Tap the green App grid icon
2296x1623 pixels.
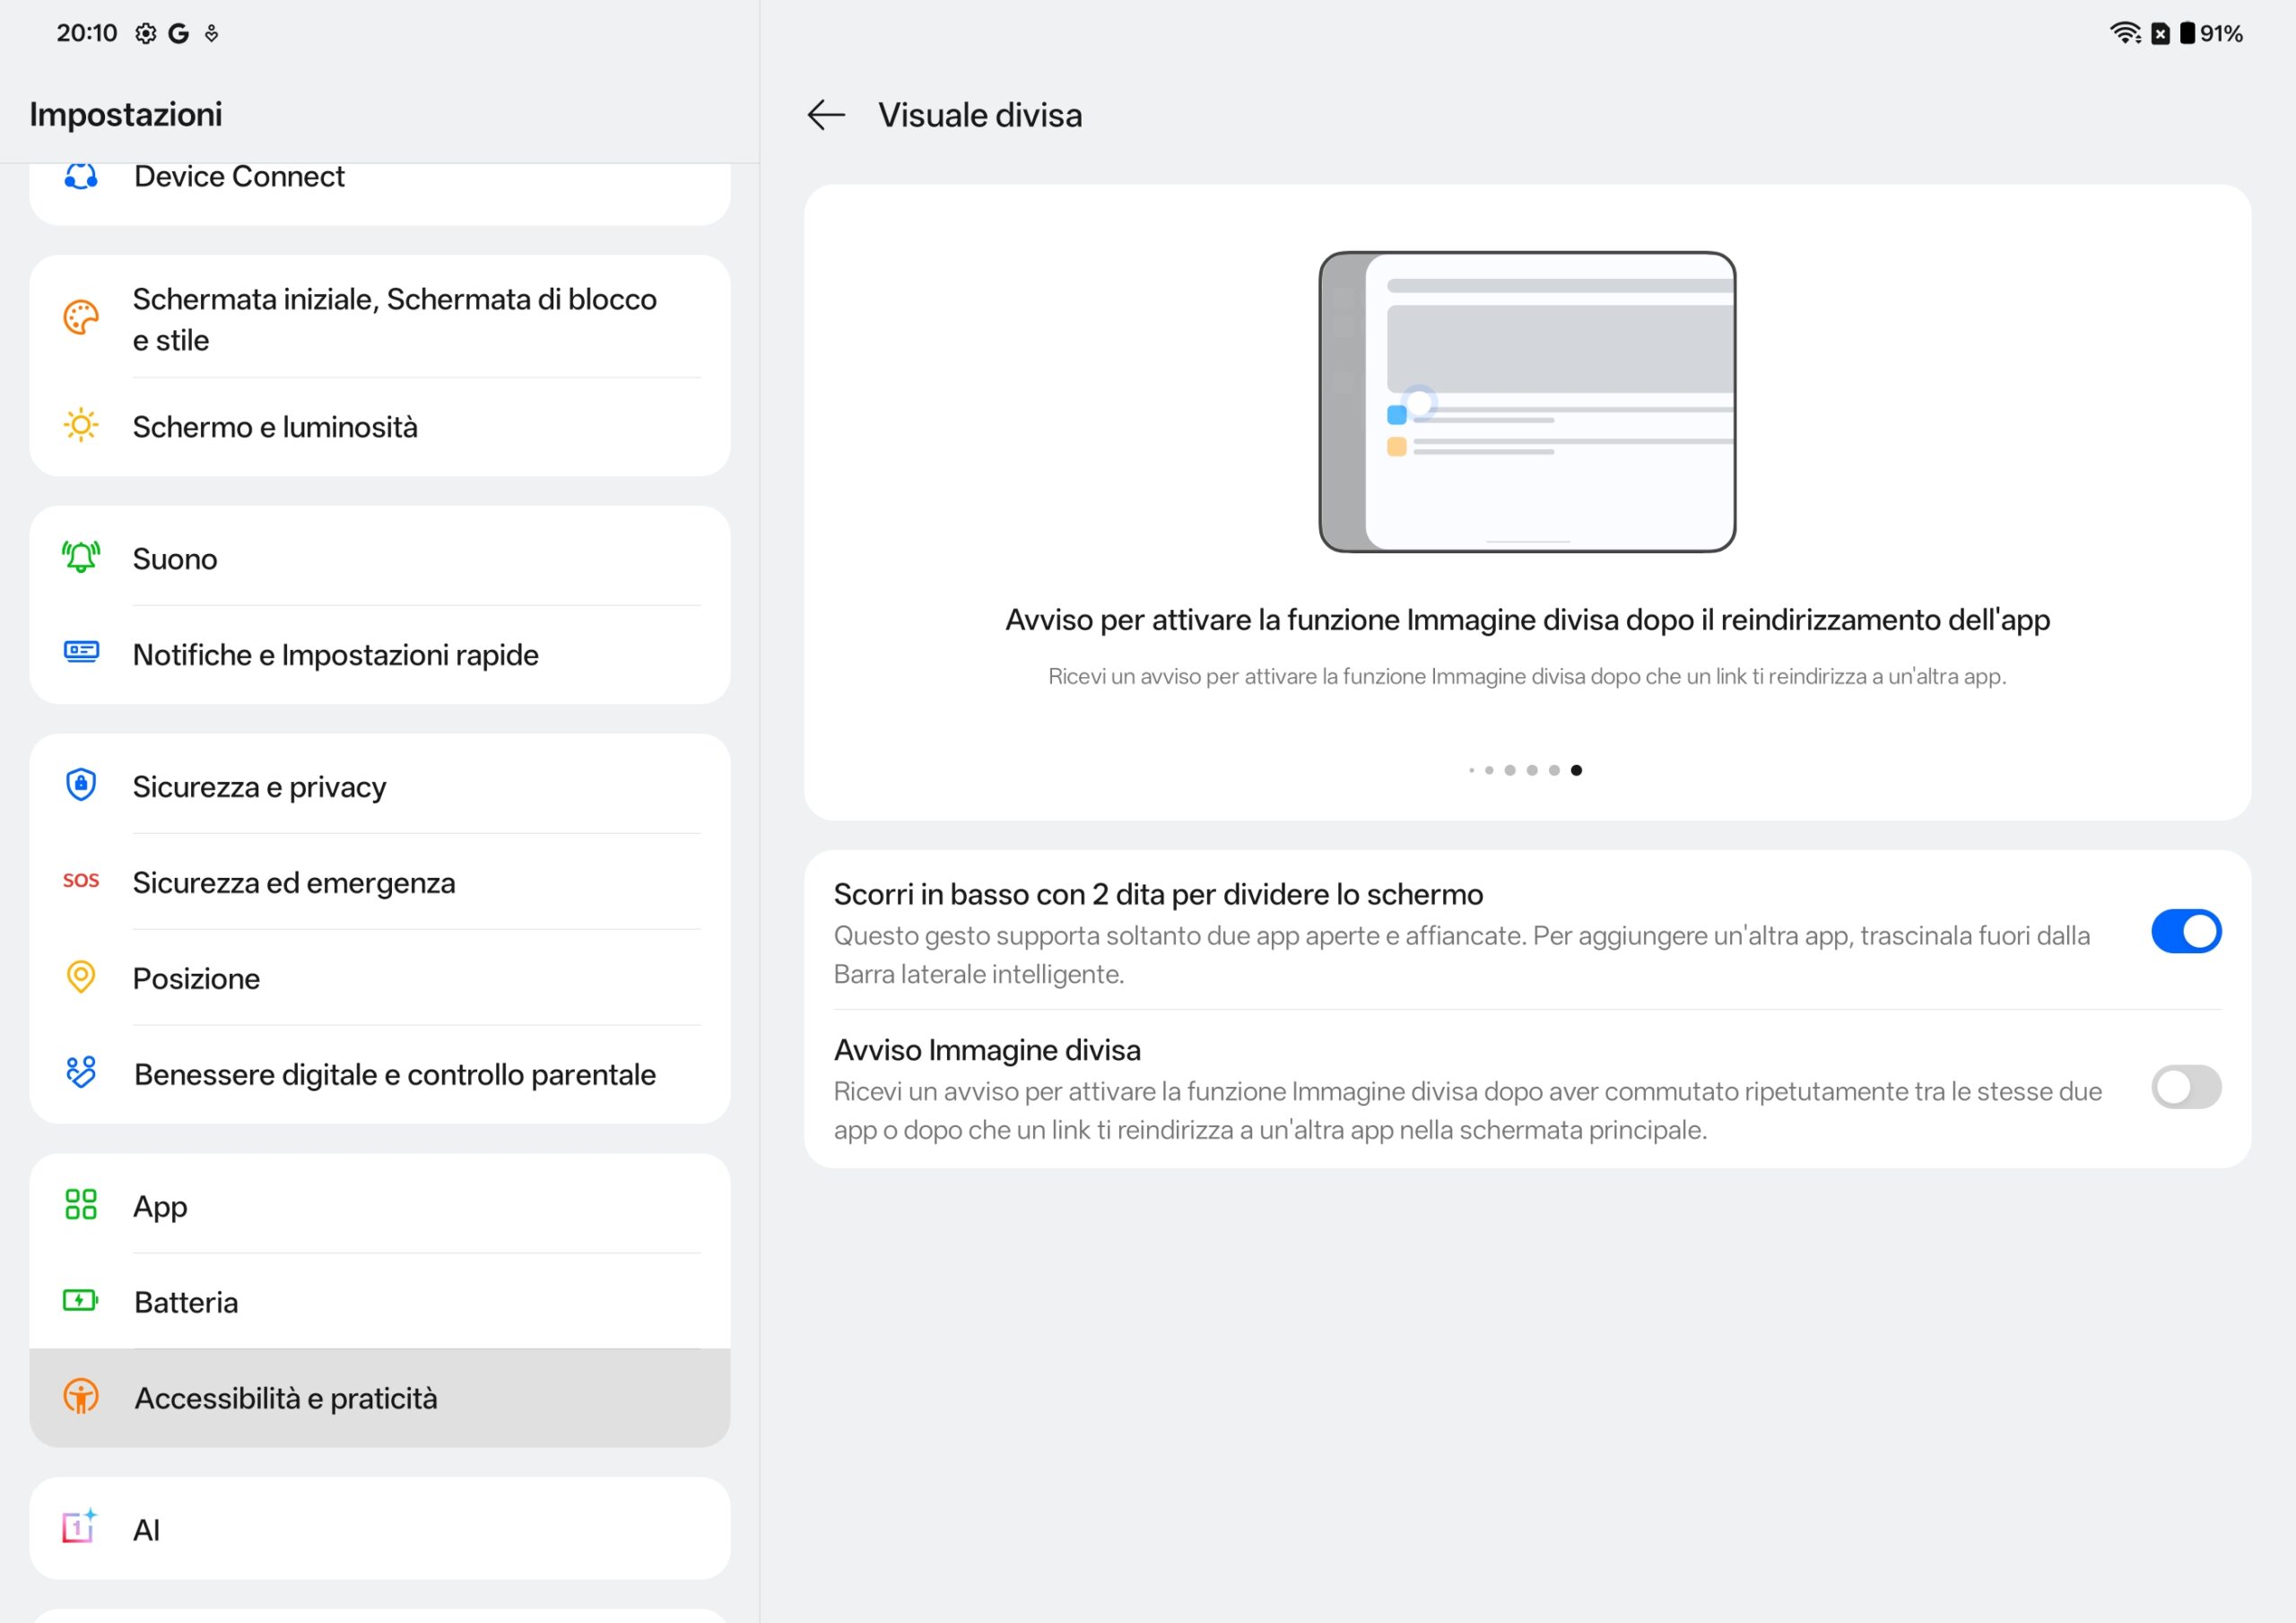(81, 1204)
